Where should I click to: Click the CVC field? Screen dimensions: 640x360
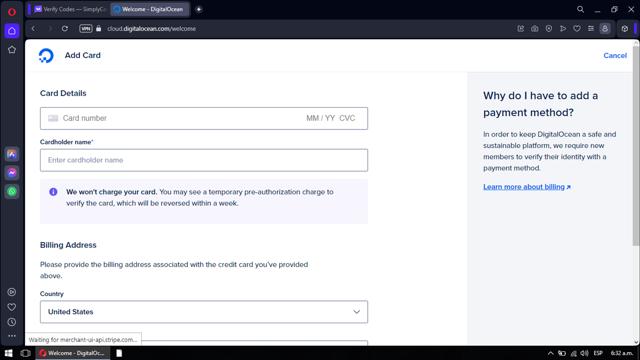(x=347, y=118)
